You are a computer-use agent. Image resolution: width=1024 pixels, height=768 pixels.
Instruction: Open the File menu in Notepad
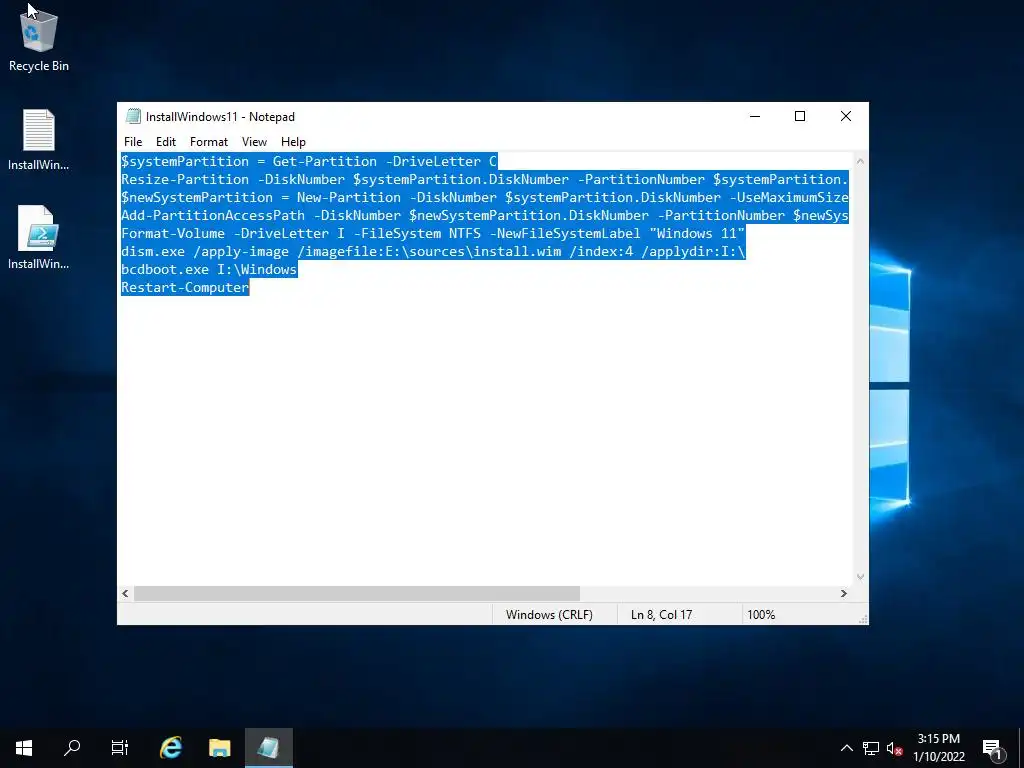tap(133, 142)
